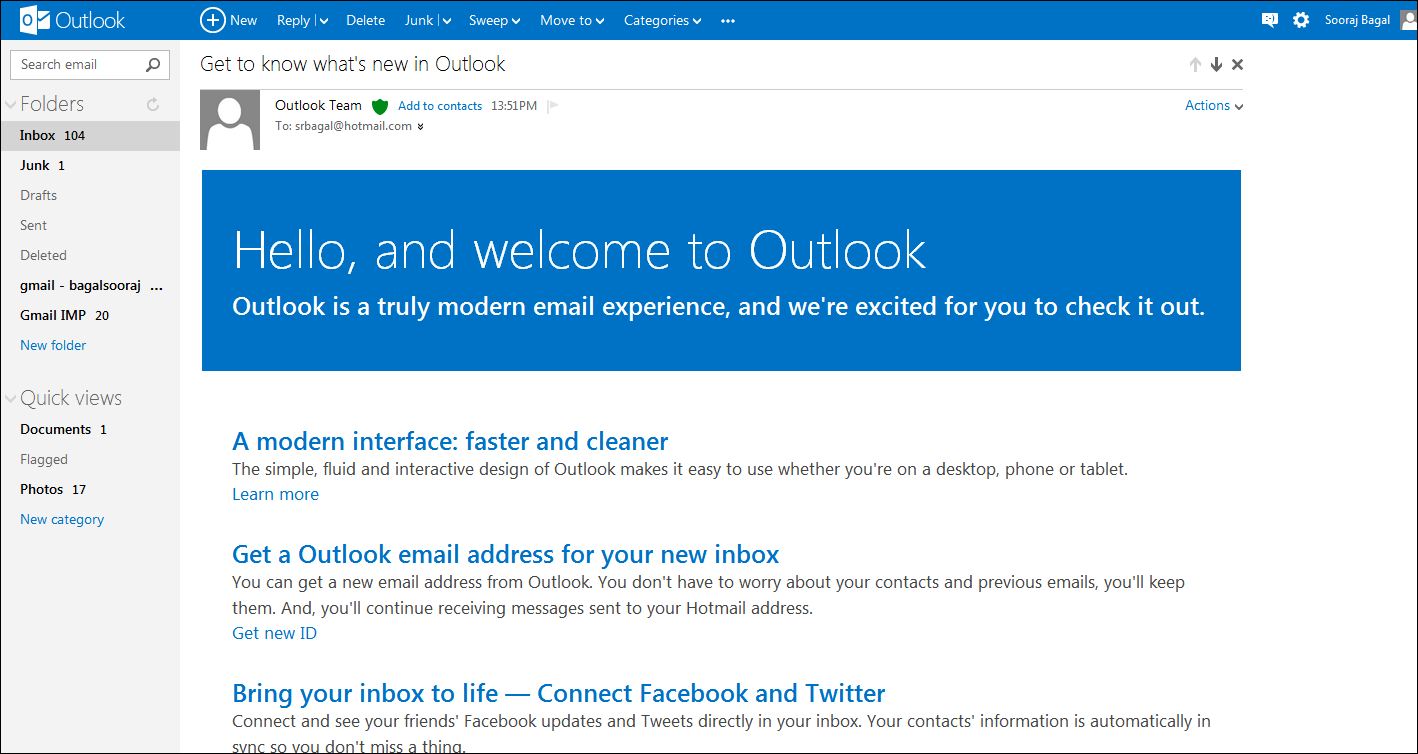Open the messaging chat icon
The width and height of the screenshot is (1418, 754).
tap(1270, 20)
